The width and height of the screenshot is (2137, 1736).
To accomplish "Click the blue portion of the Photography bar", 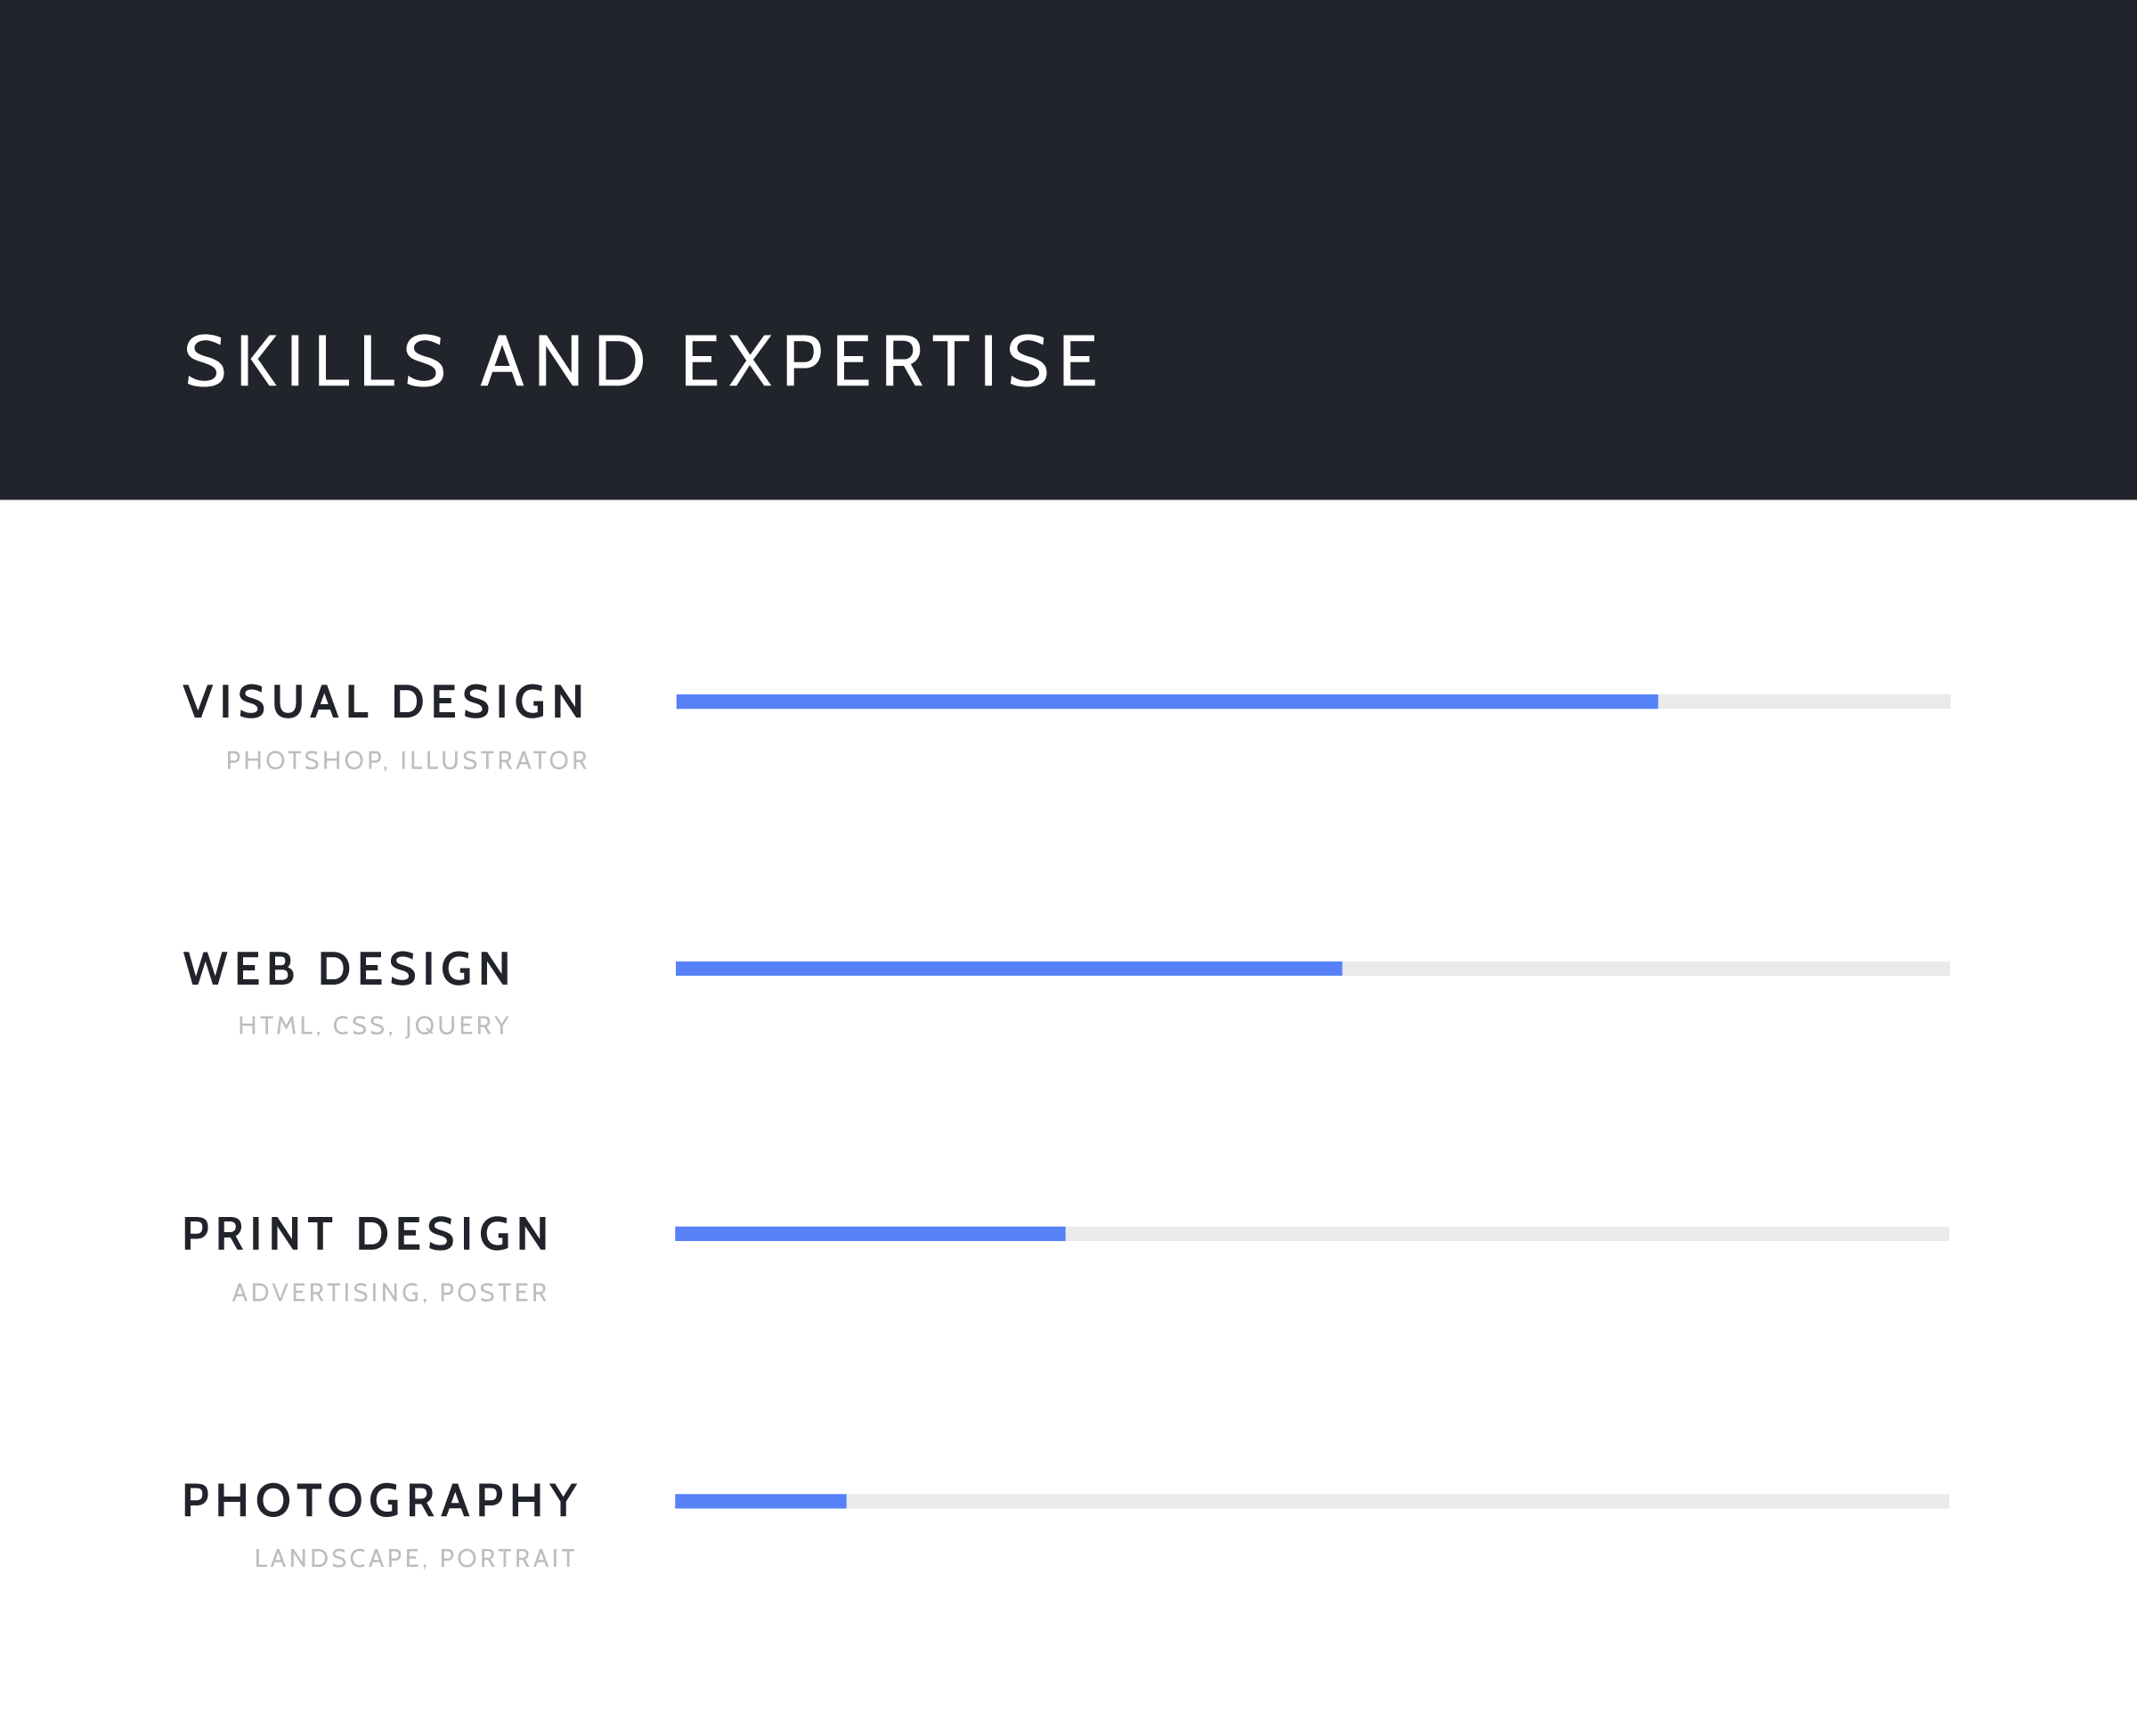I will pyautogui.click(x=761, y=1501).
